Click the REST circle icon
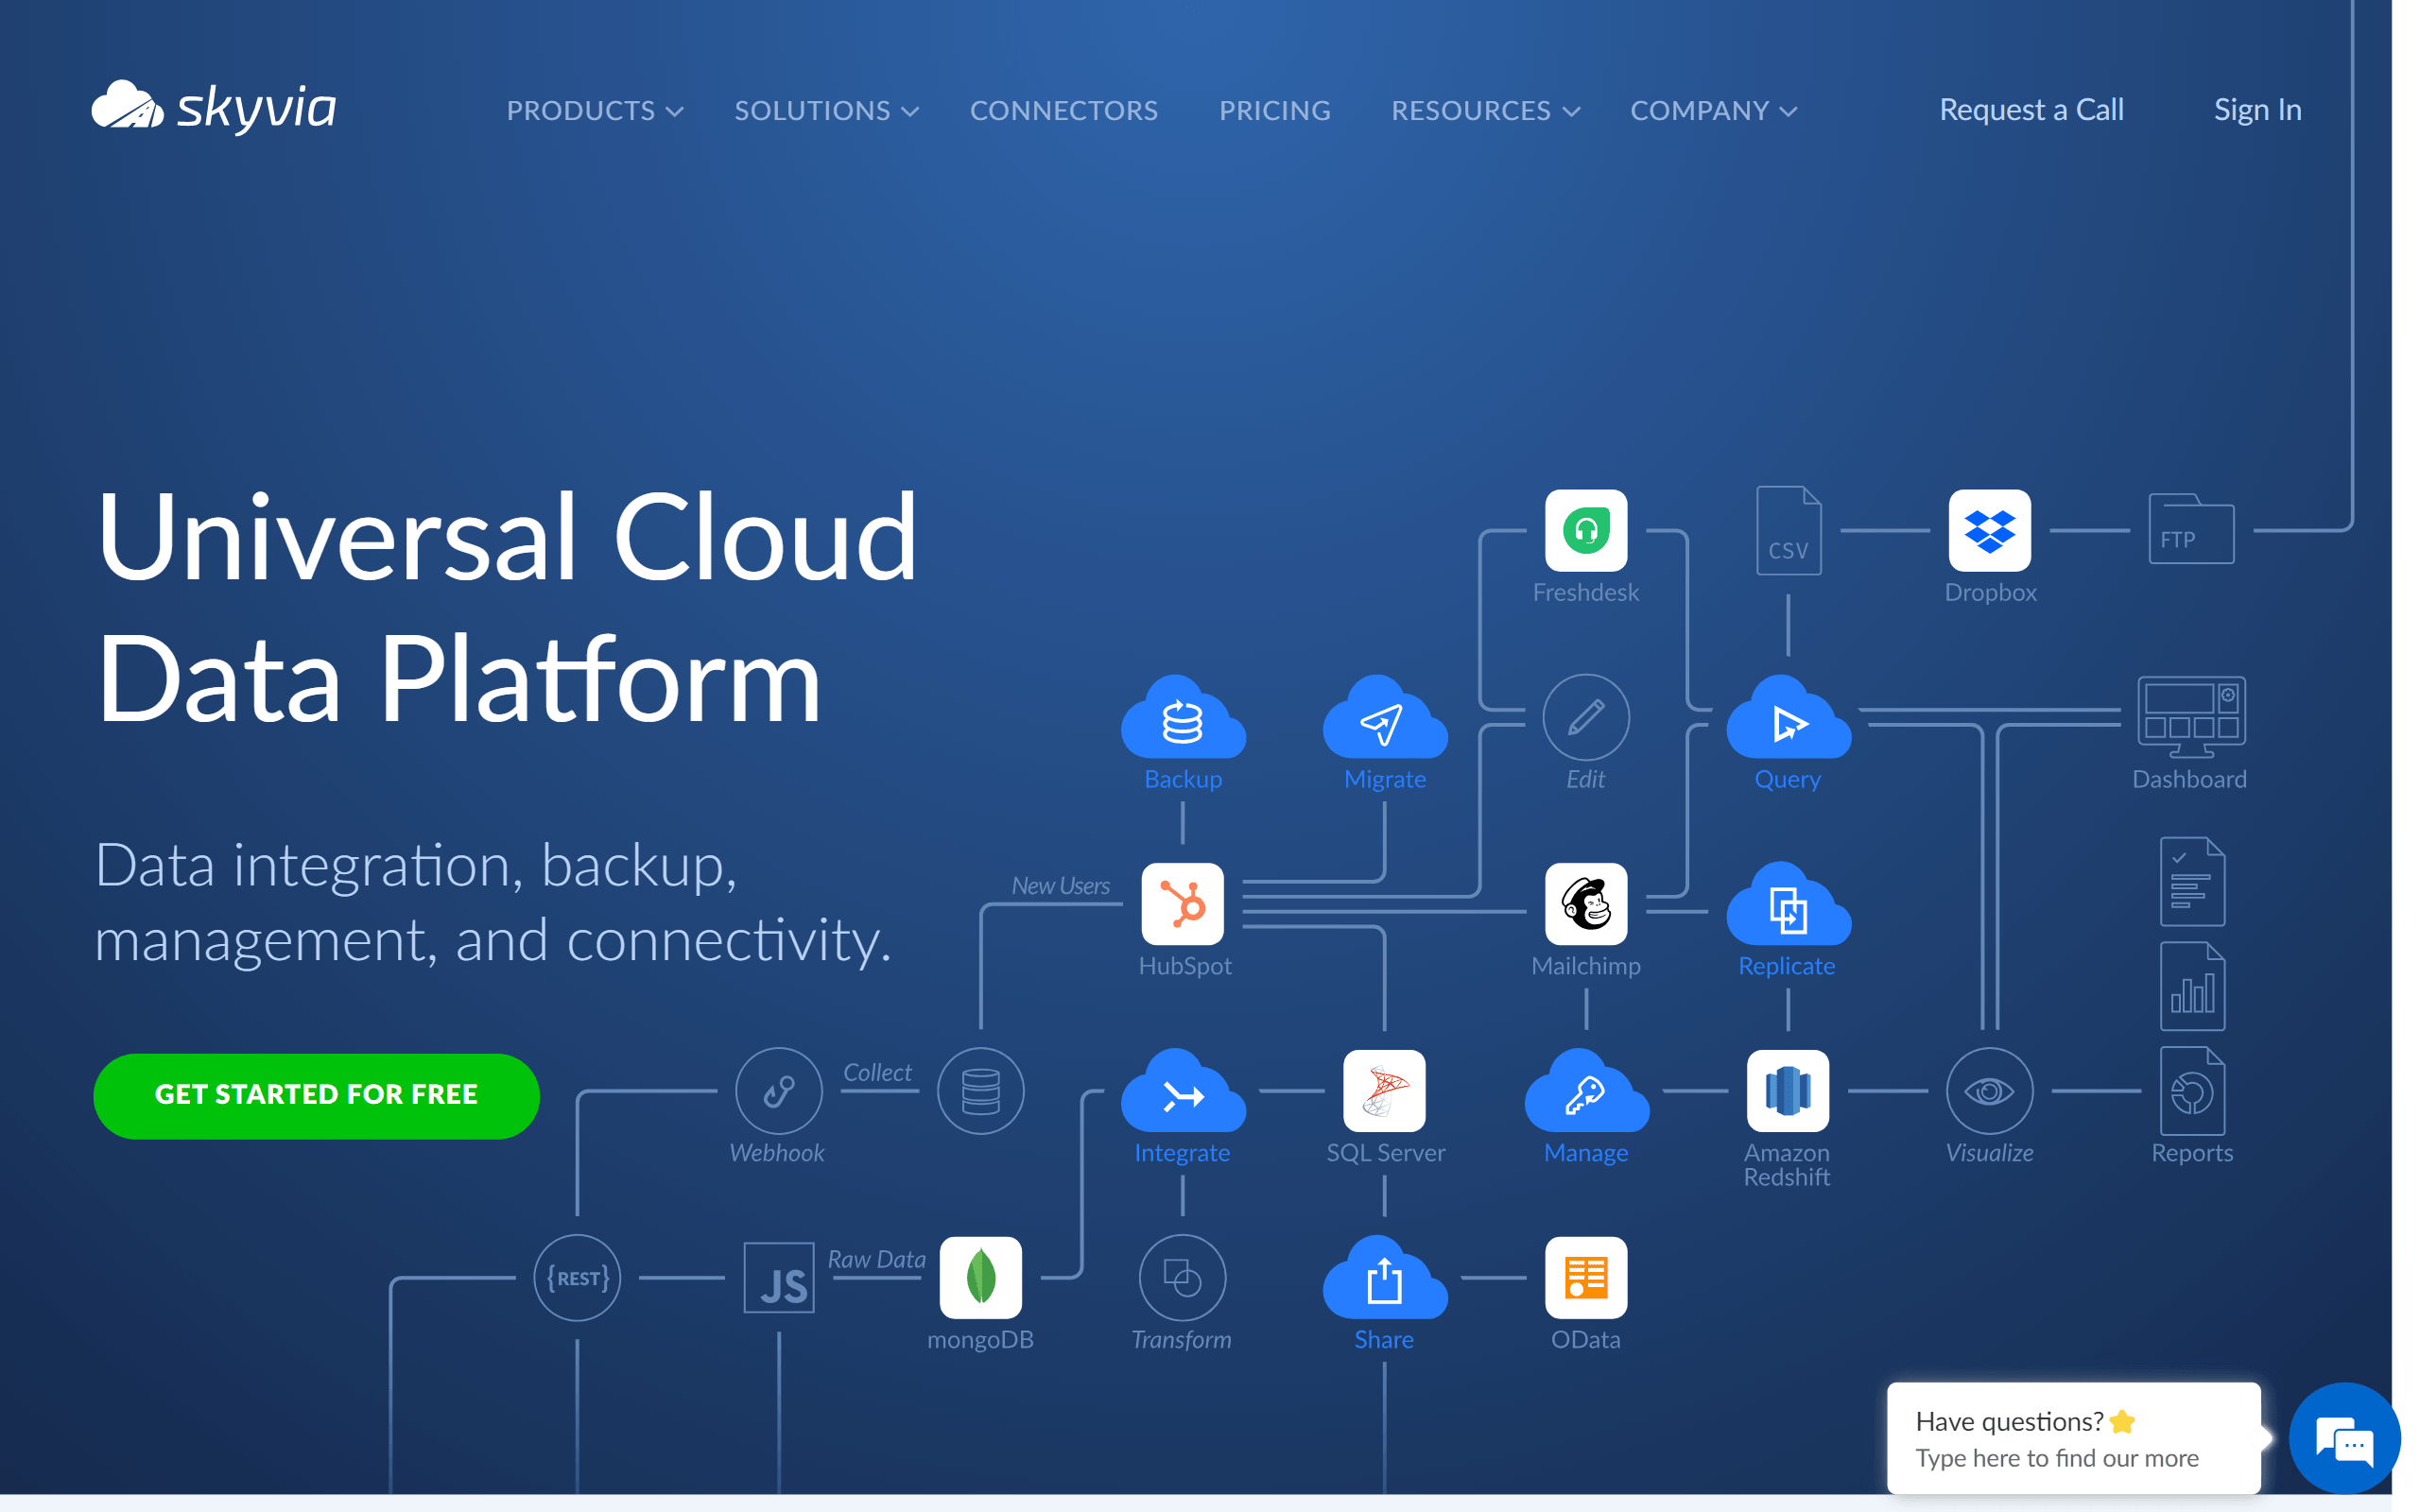The height and width of the screenshot is (1512, 2420). click(x=577, y=1278)
